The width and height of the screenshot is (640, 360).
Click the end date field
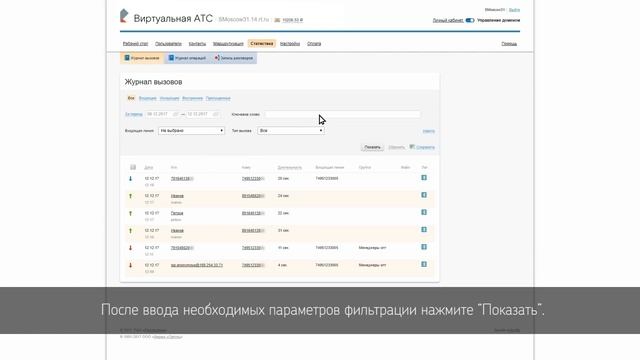click(199, 114)
